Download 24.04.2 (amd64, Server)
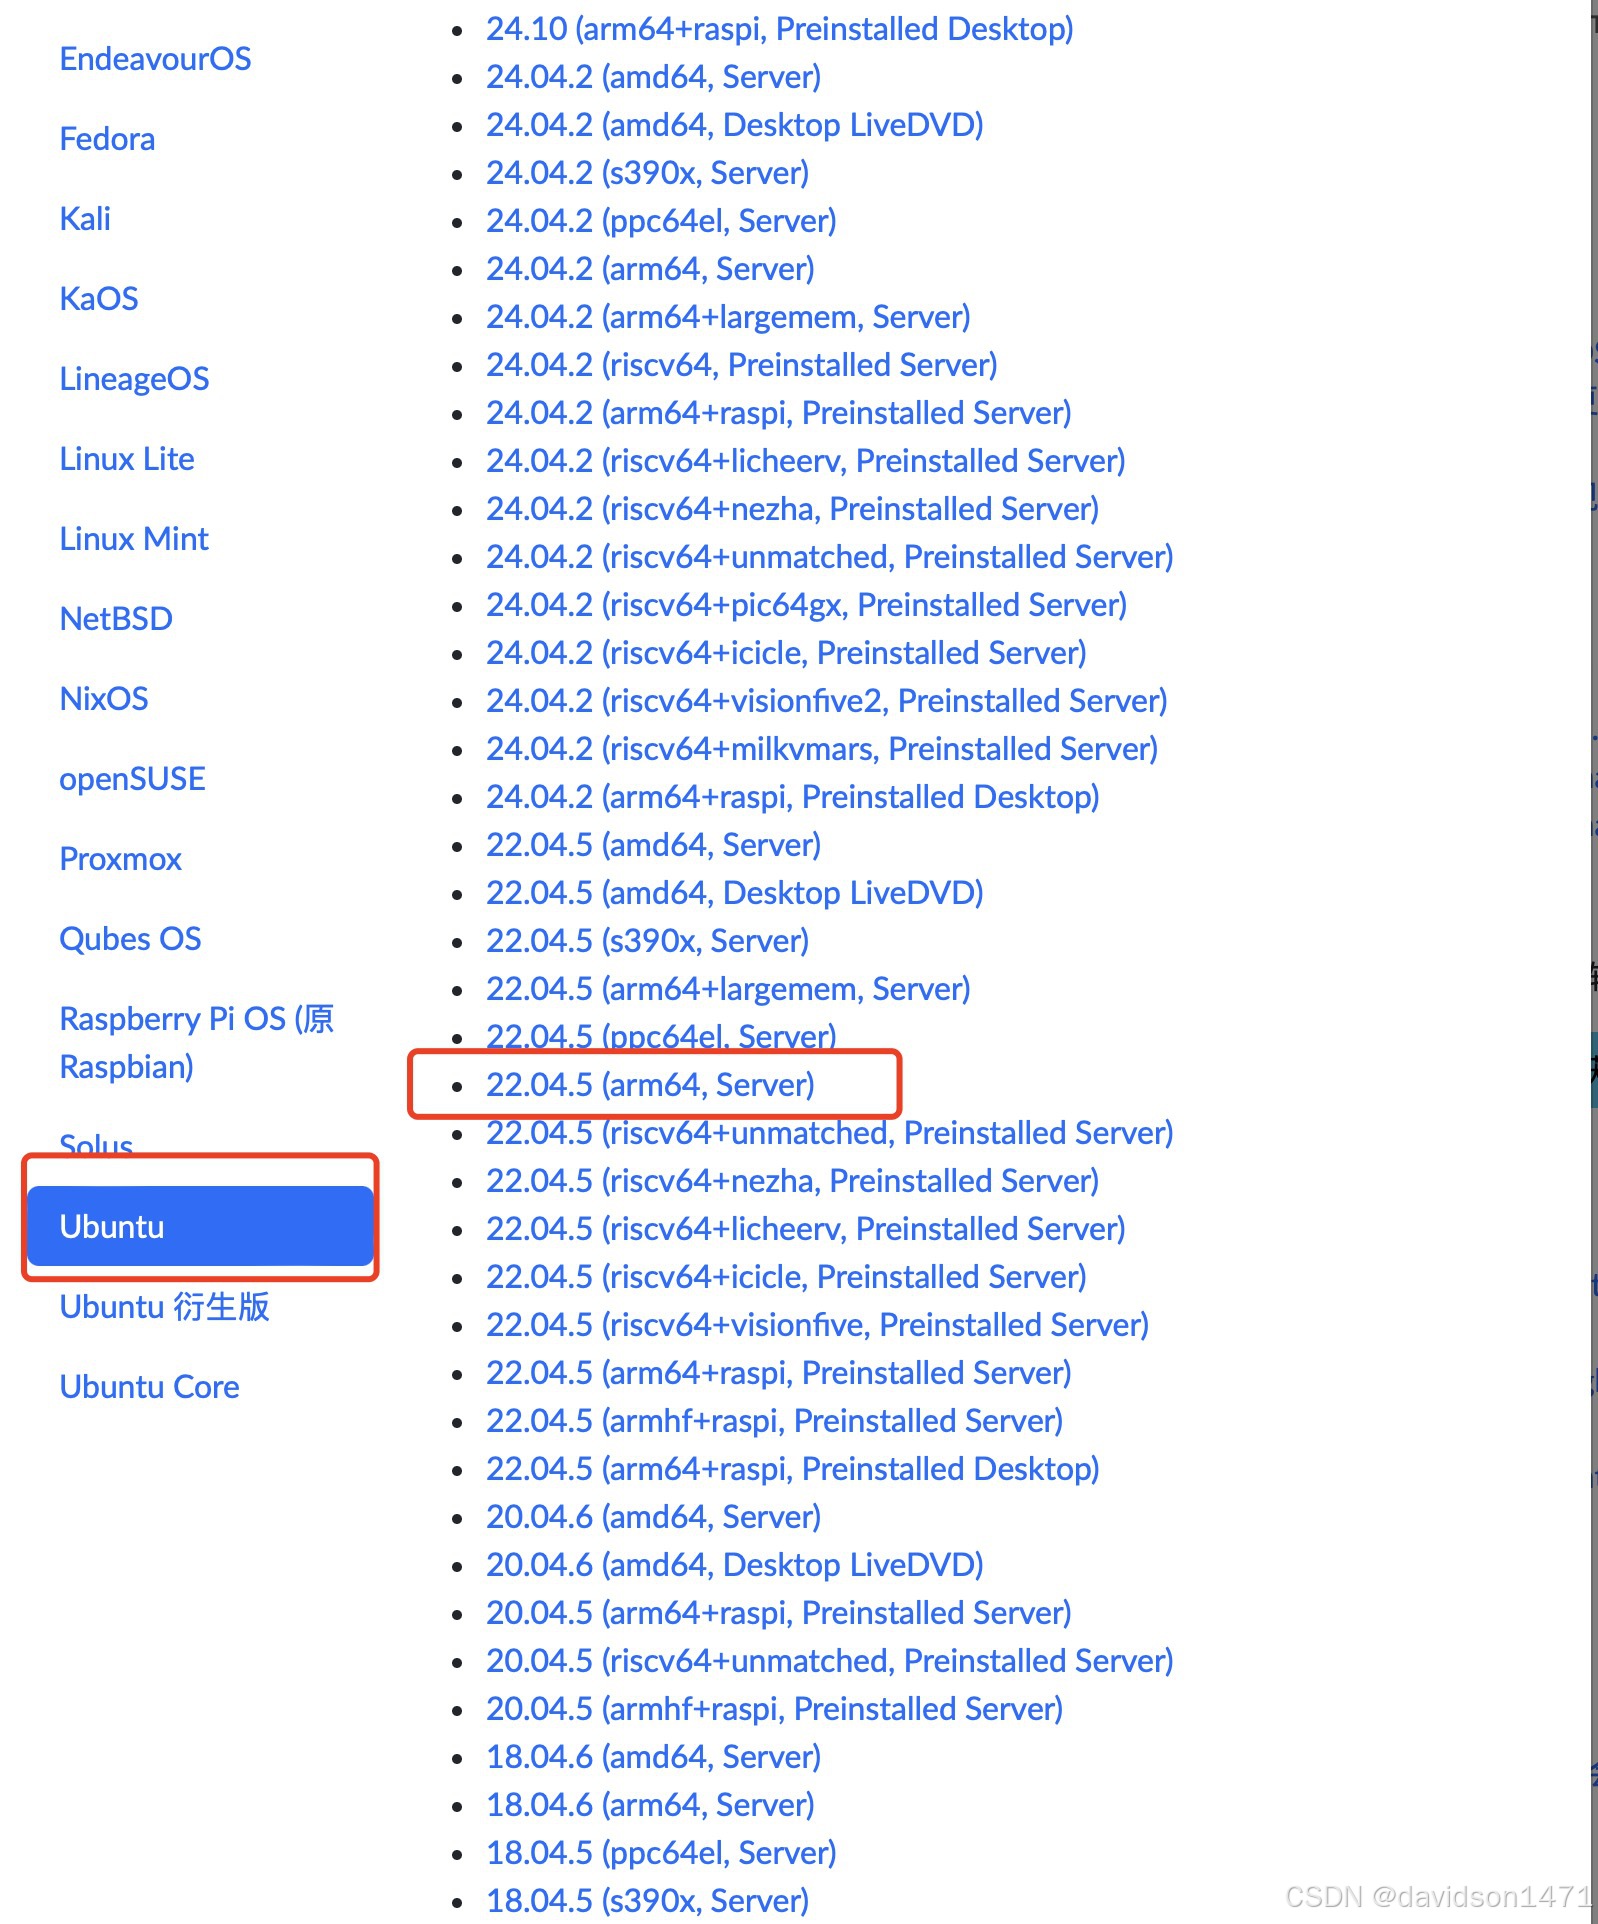 [x=654, y=77]
